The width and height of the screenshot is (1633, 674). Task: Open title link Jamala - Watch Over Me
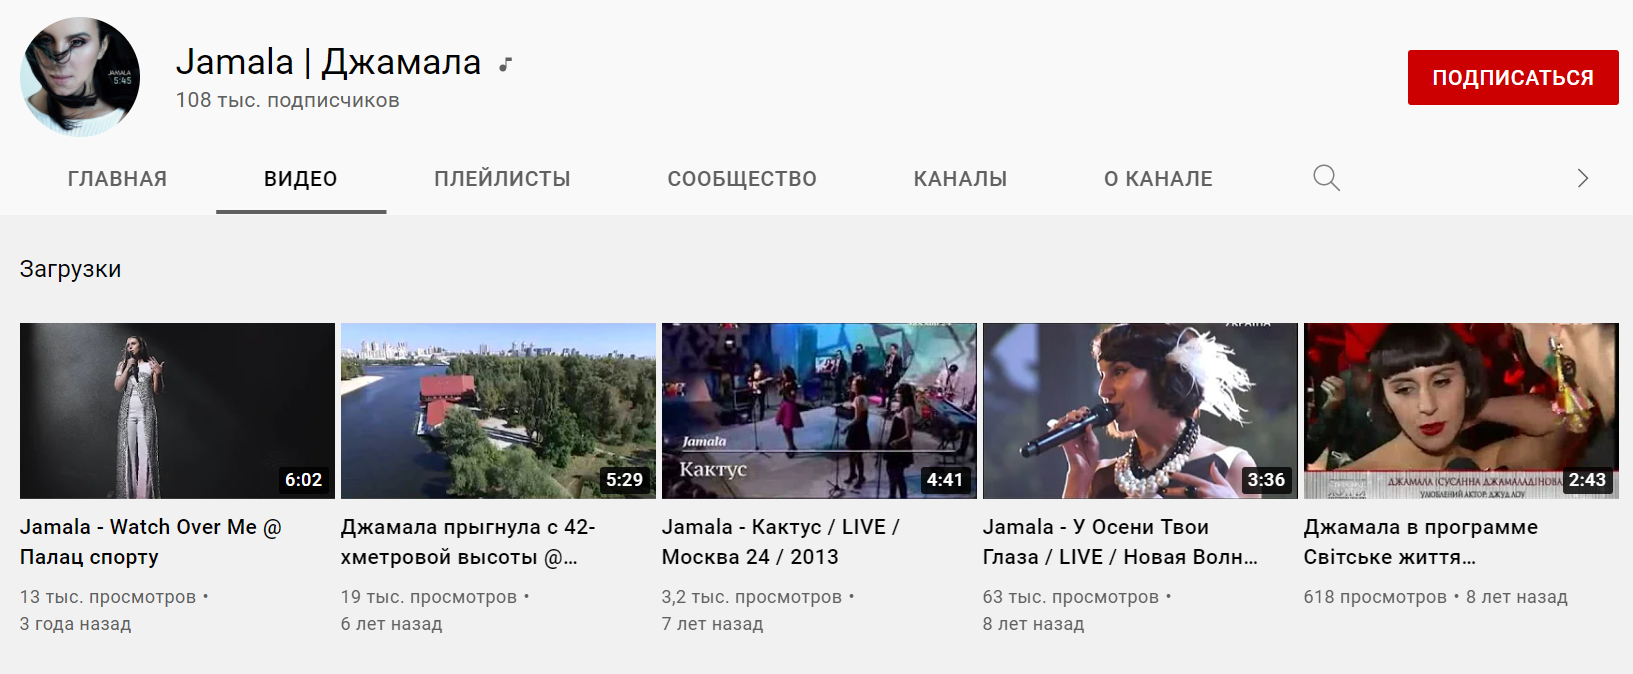151,542
